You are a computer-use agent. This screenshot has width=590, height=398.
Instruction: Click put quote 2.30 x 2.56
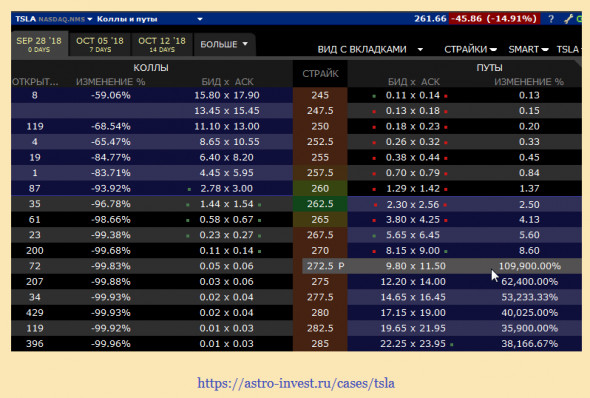413,204
